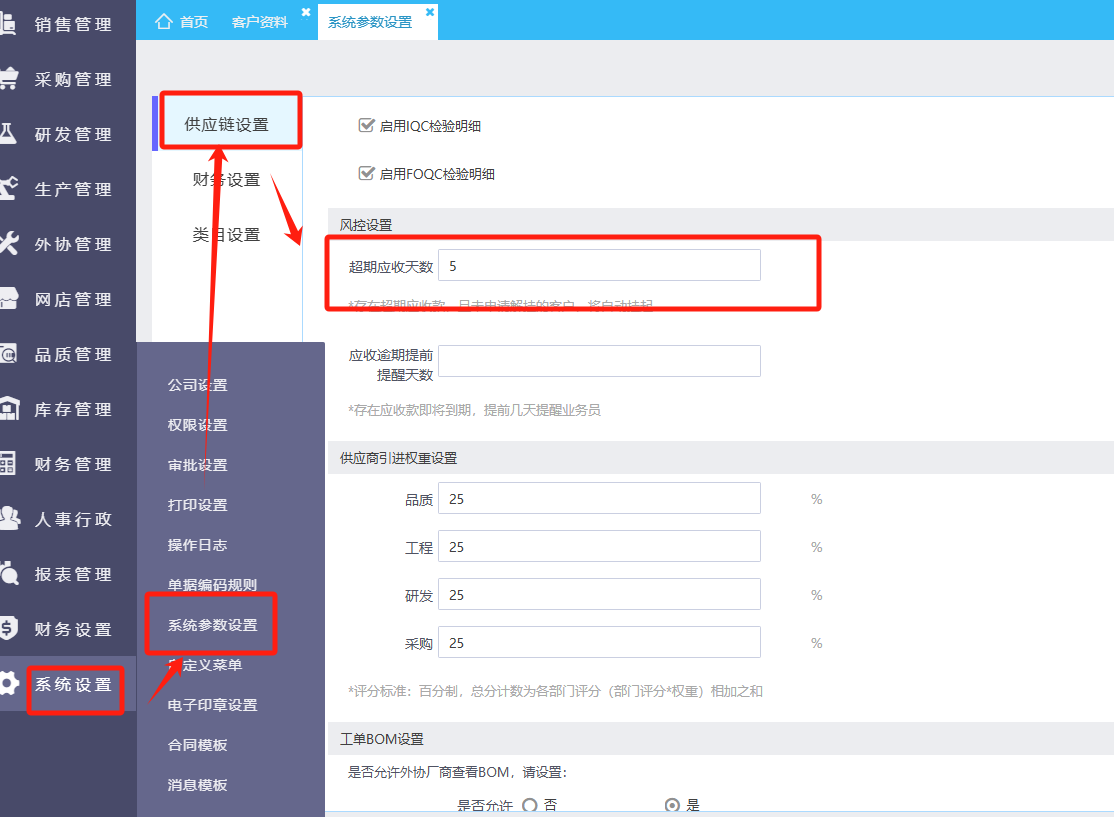
Task: Select 否 radio for 是否允许
Action: (529, 805)
